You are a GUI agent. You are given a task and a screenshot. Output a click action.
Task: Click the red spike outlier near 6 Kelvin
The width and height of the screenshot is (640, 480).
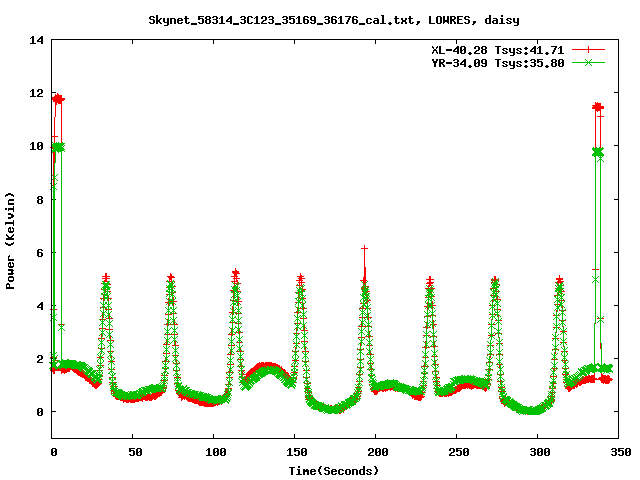(x=364, y=248)
